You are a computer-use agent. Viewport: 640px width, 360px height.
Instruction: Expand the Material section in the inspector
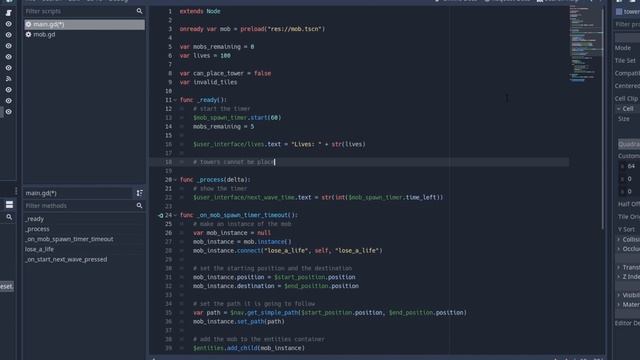[x=619, y=304]
